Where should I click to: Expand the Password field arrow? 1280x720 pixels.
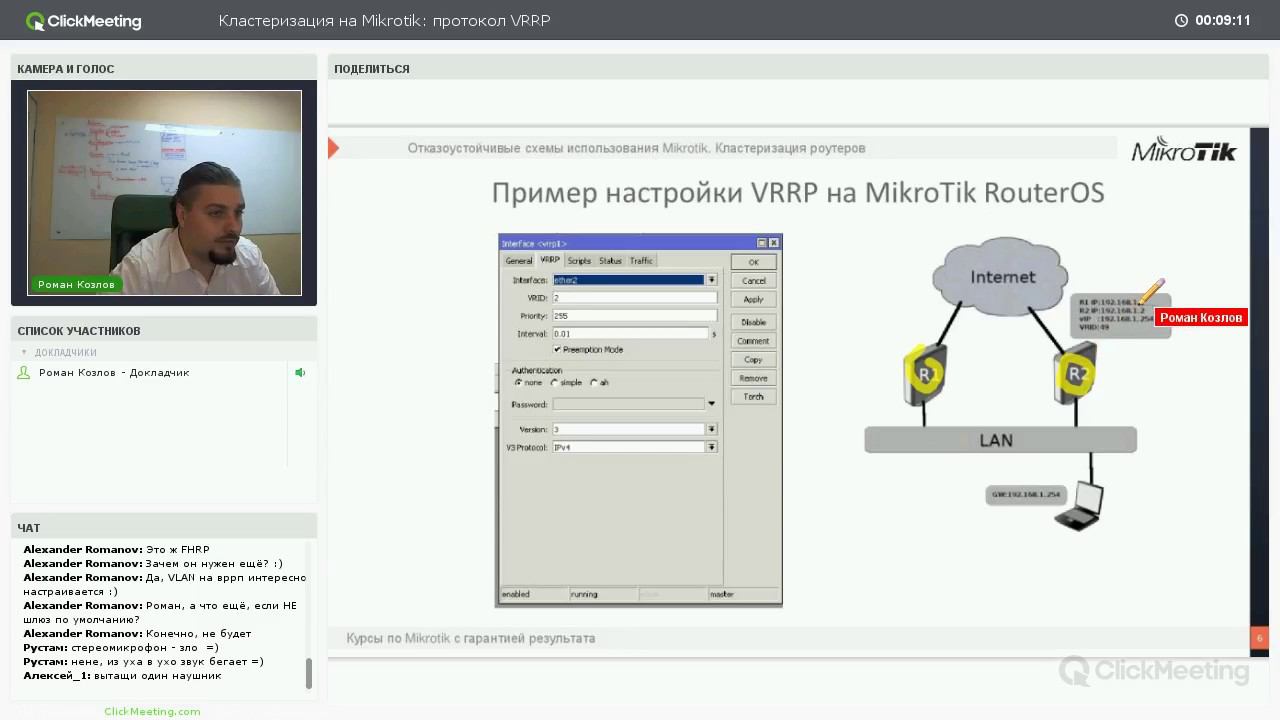(x=711, y=404)
